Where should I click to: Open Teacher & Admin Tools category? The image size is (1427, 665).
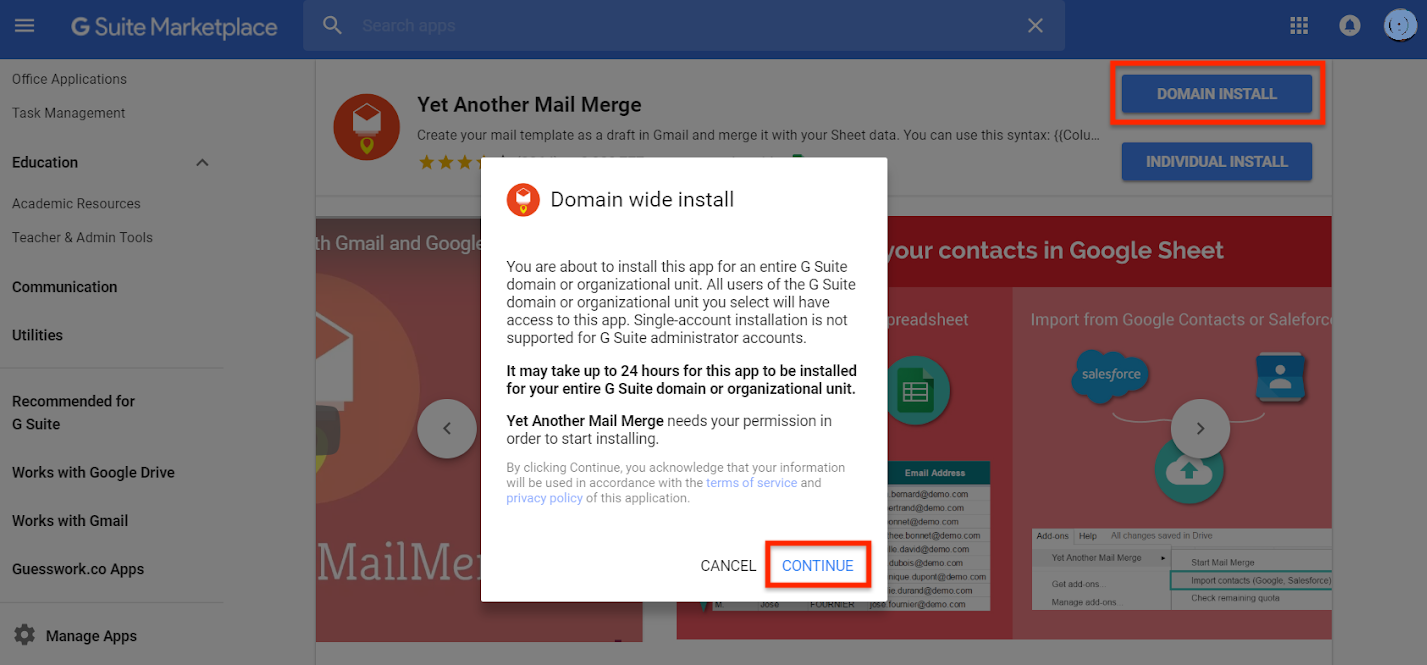tap(82, 237)
